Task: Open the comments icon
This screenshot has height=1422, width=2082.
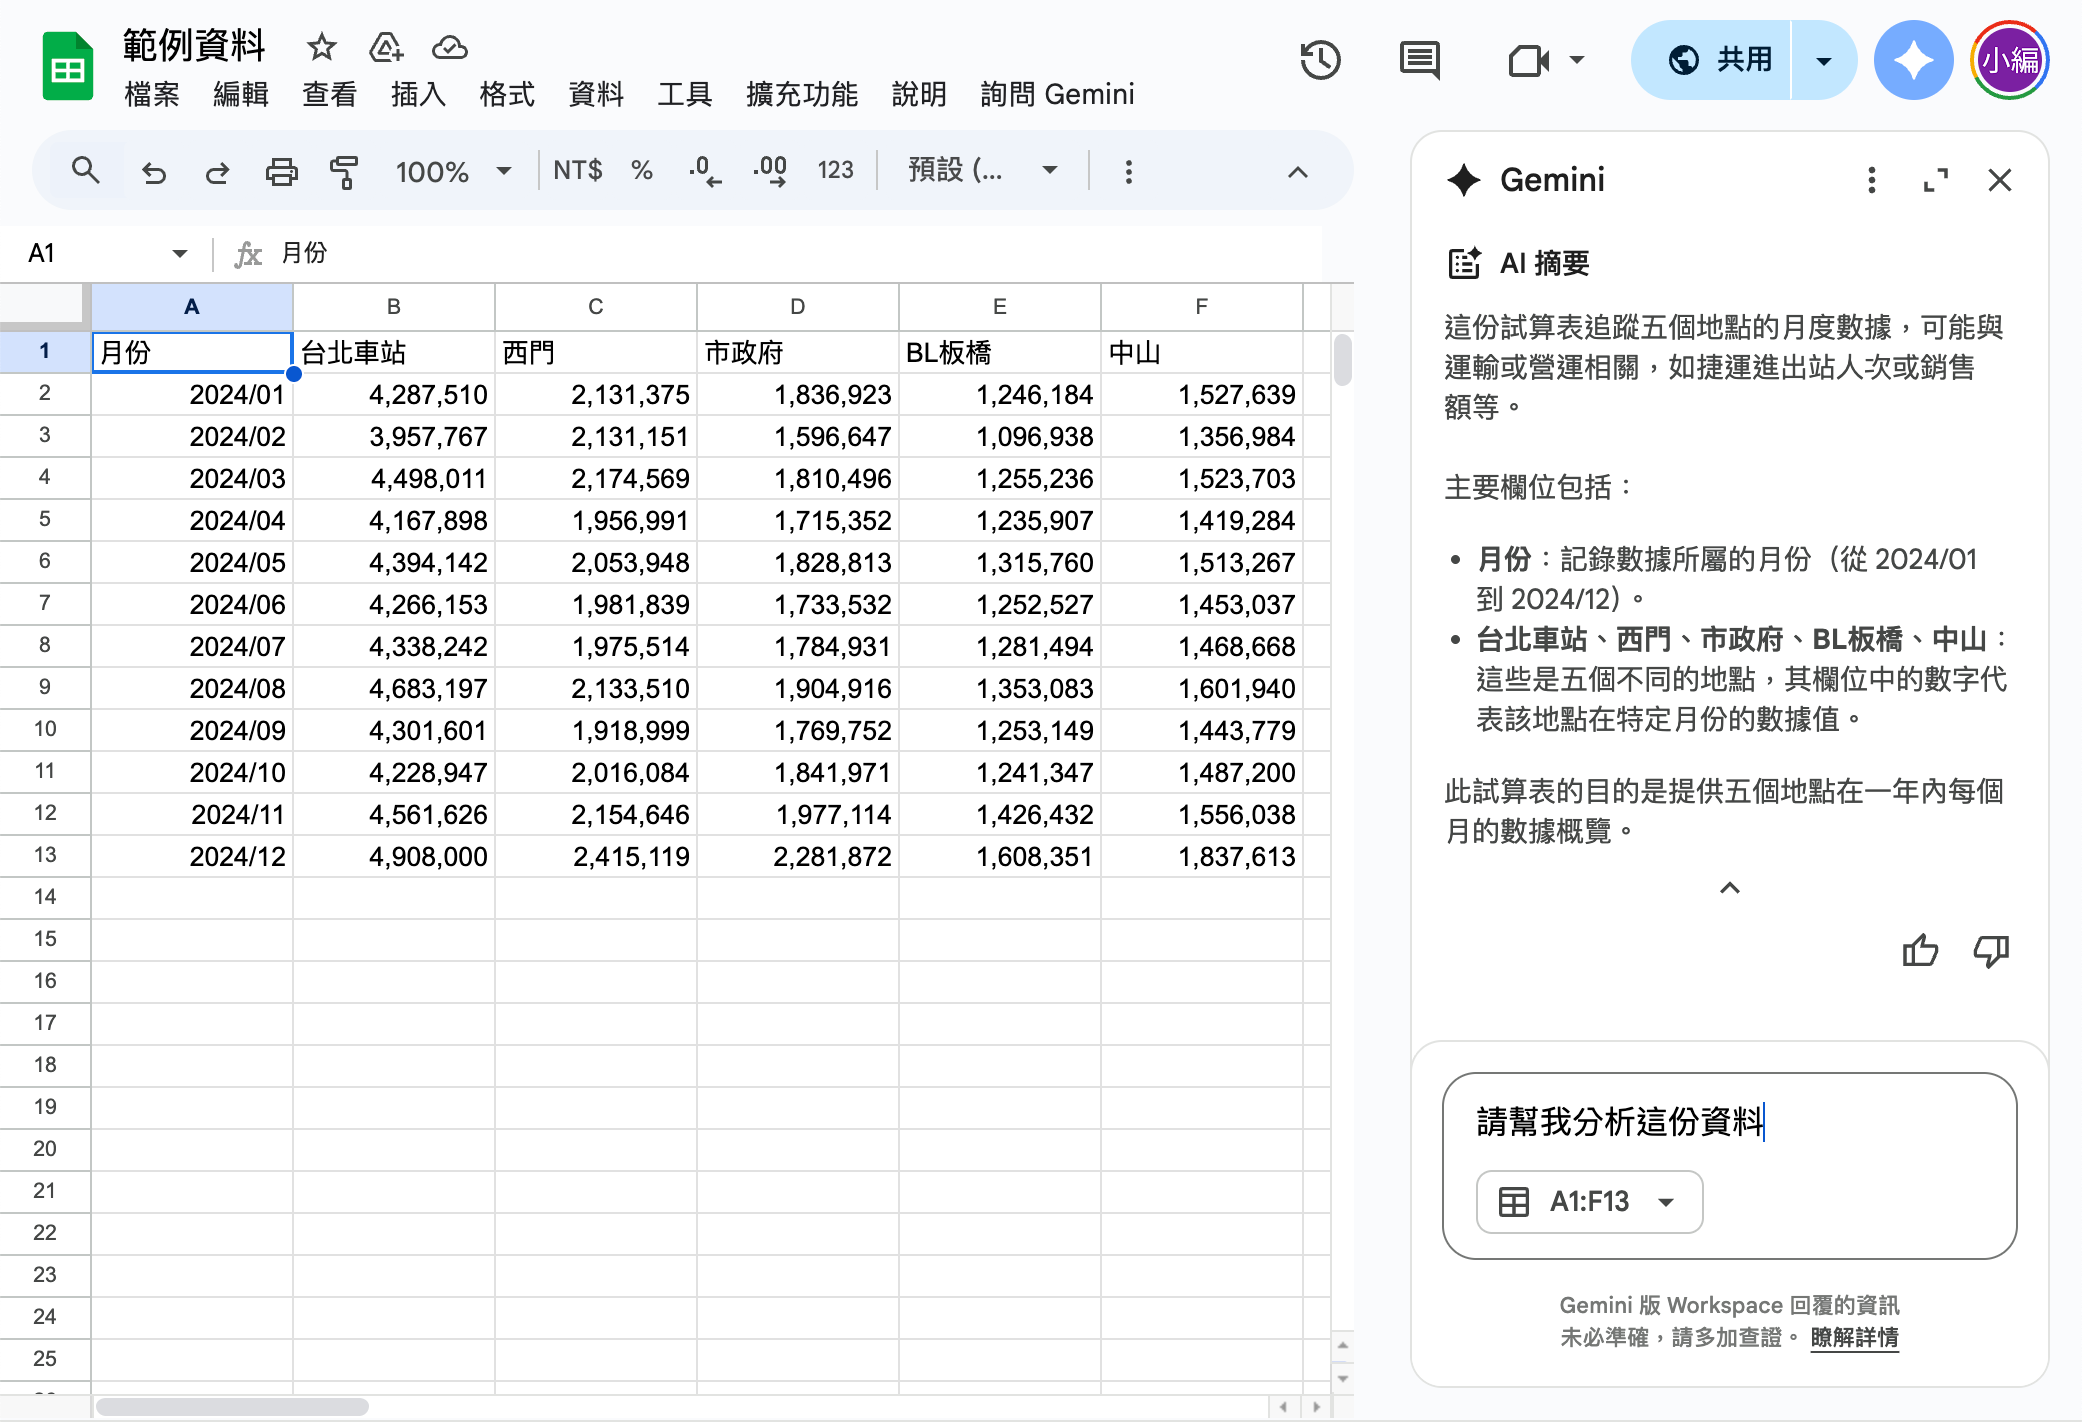Action: coord(1419,60)
